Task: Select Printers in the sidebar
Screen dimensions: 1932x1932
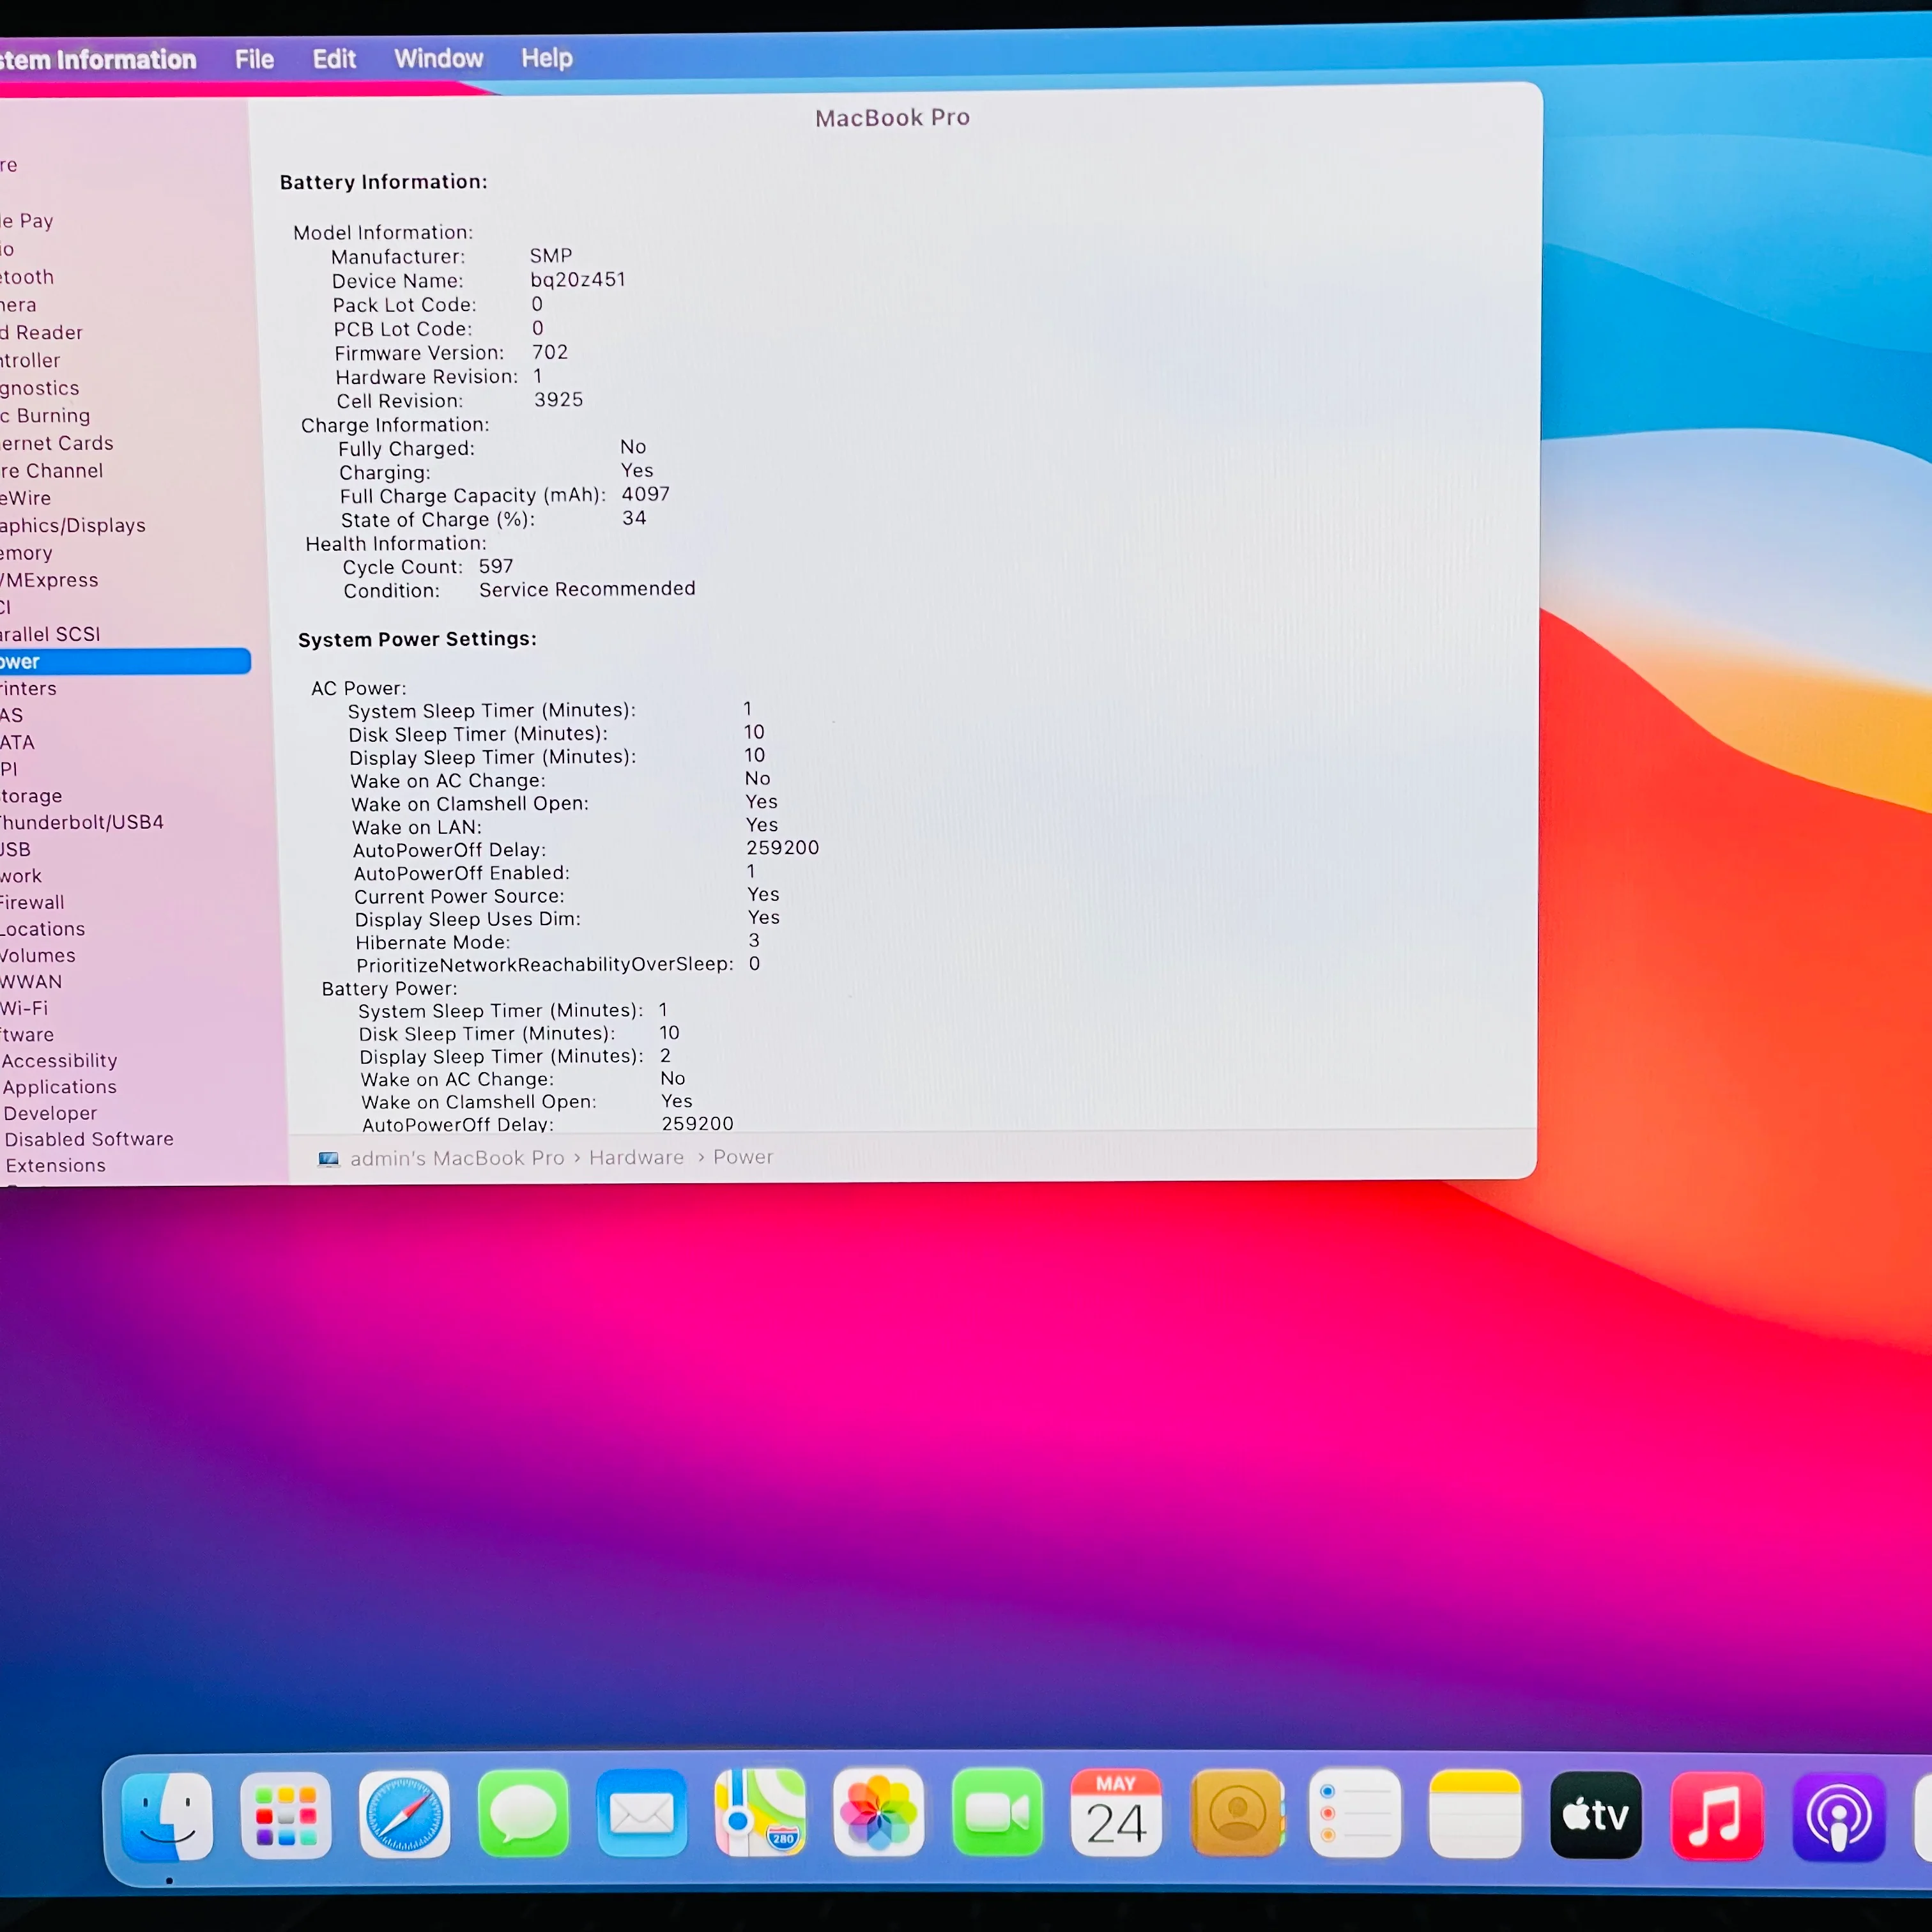Action: click(28, 688)
